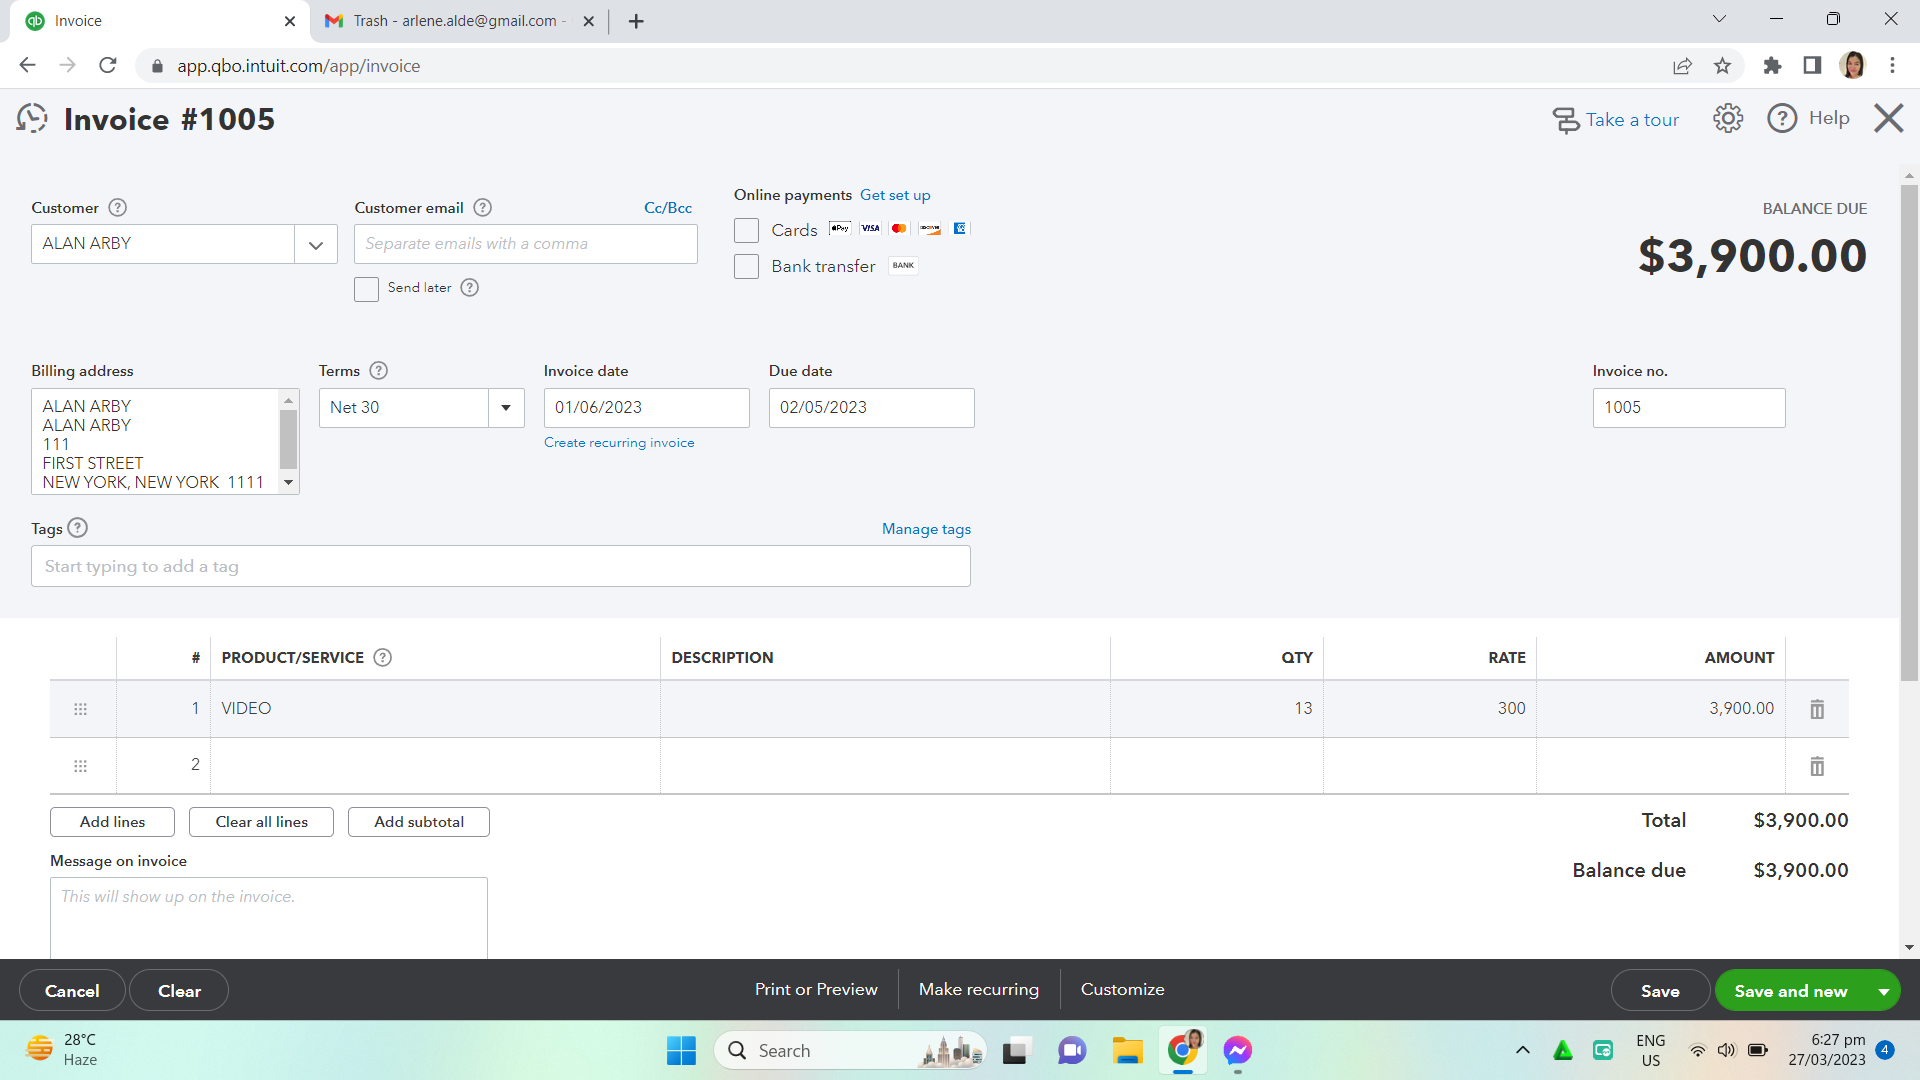The height and width of the screenshot is (1080, 1920).
Task: Click the billing address scrollbar thumb
Action: coord(288,438)
